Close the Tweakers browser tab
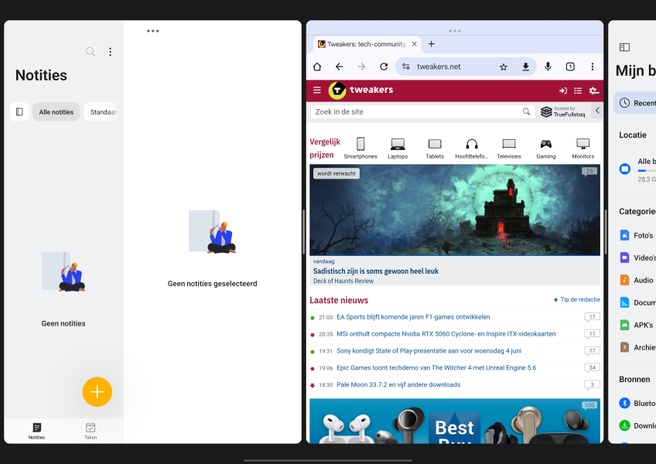656x464 pixels. pos(414,44)
